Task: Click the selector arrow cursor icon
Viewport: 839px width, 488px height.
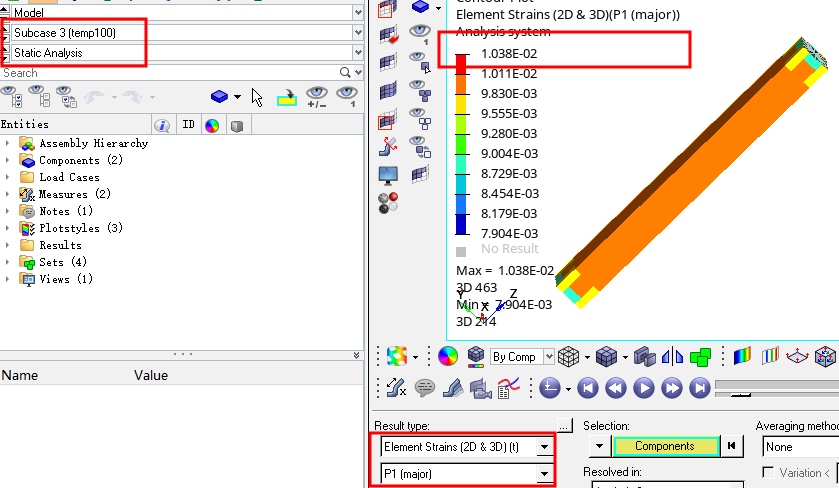Action: click(257, 97)
